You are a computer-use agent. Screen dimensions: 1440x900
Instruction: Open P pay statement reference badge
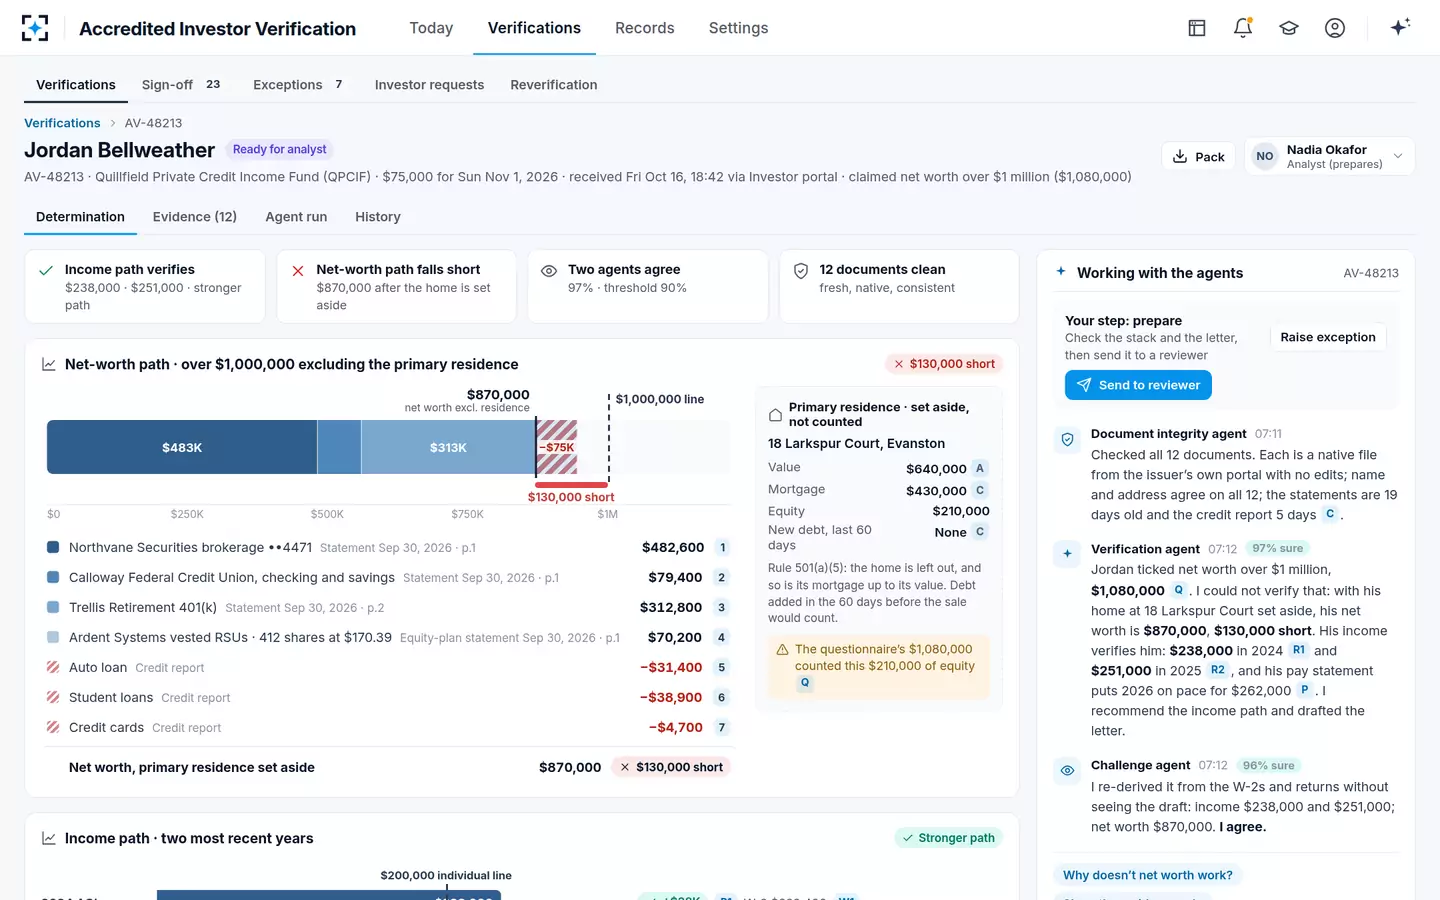pos(1305,690)
